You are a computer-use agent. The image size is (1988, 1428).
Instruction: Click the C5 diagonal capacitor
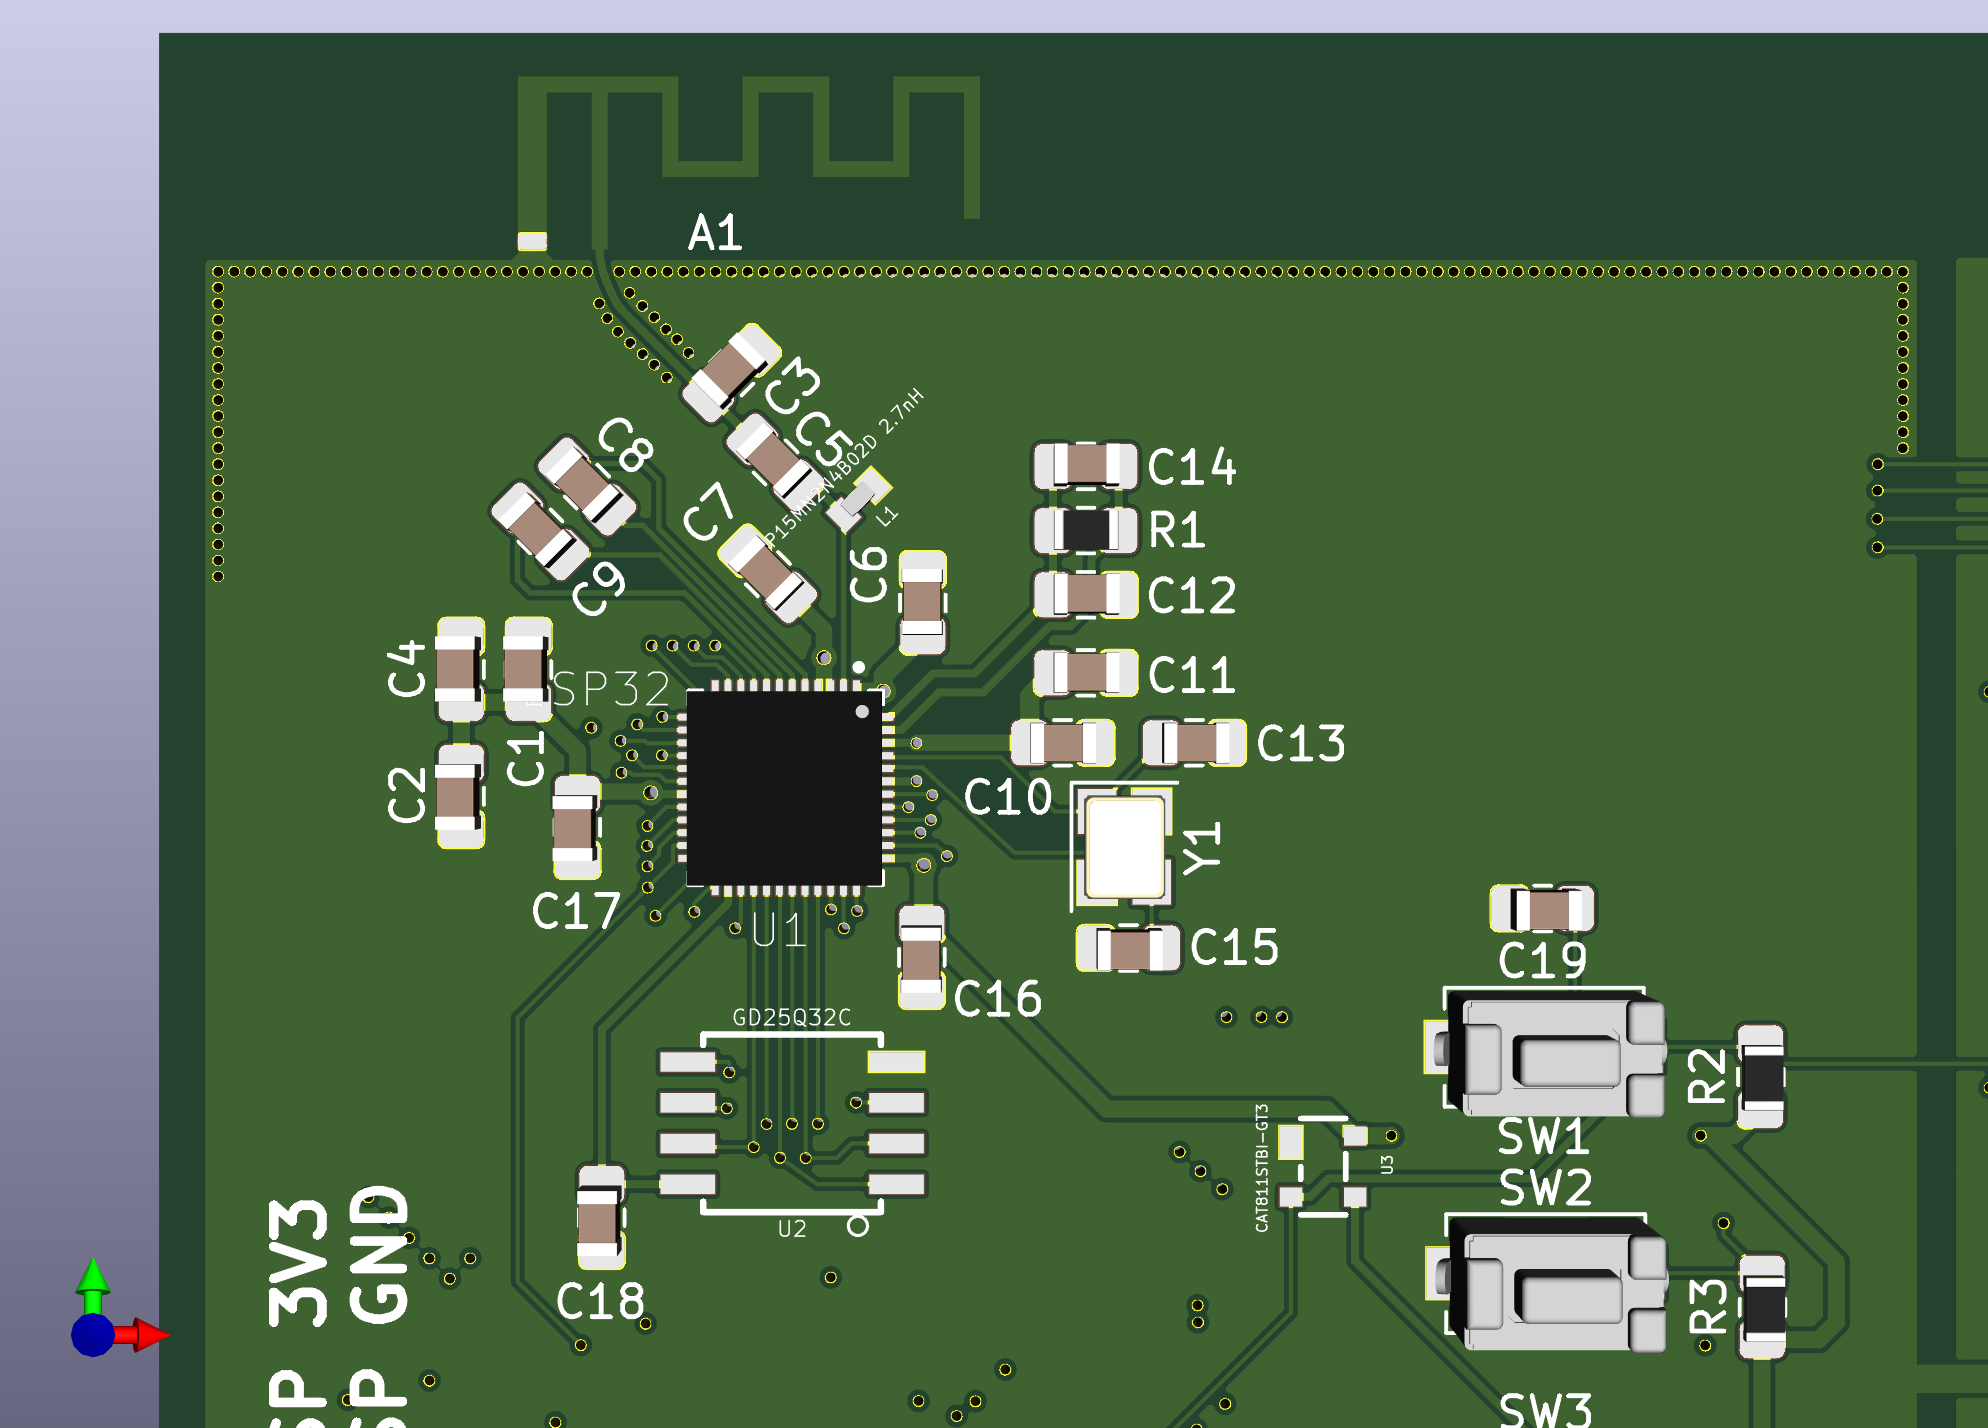[x=775, y=460]
